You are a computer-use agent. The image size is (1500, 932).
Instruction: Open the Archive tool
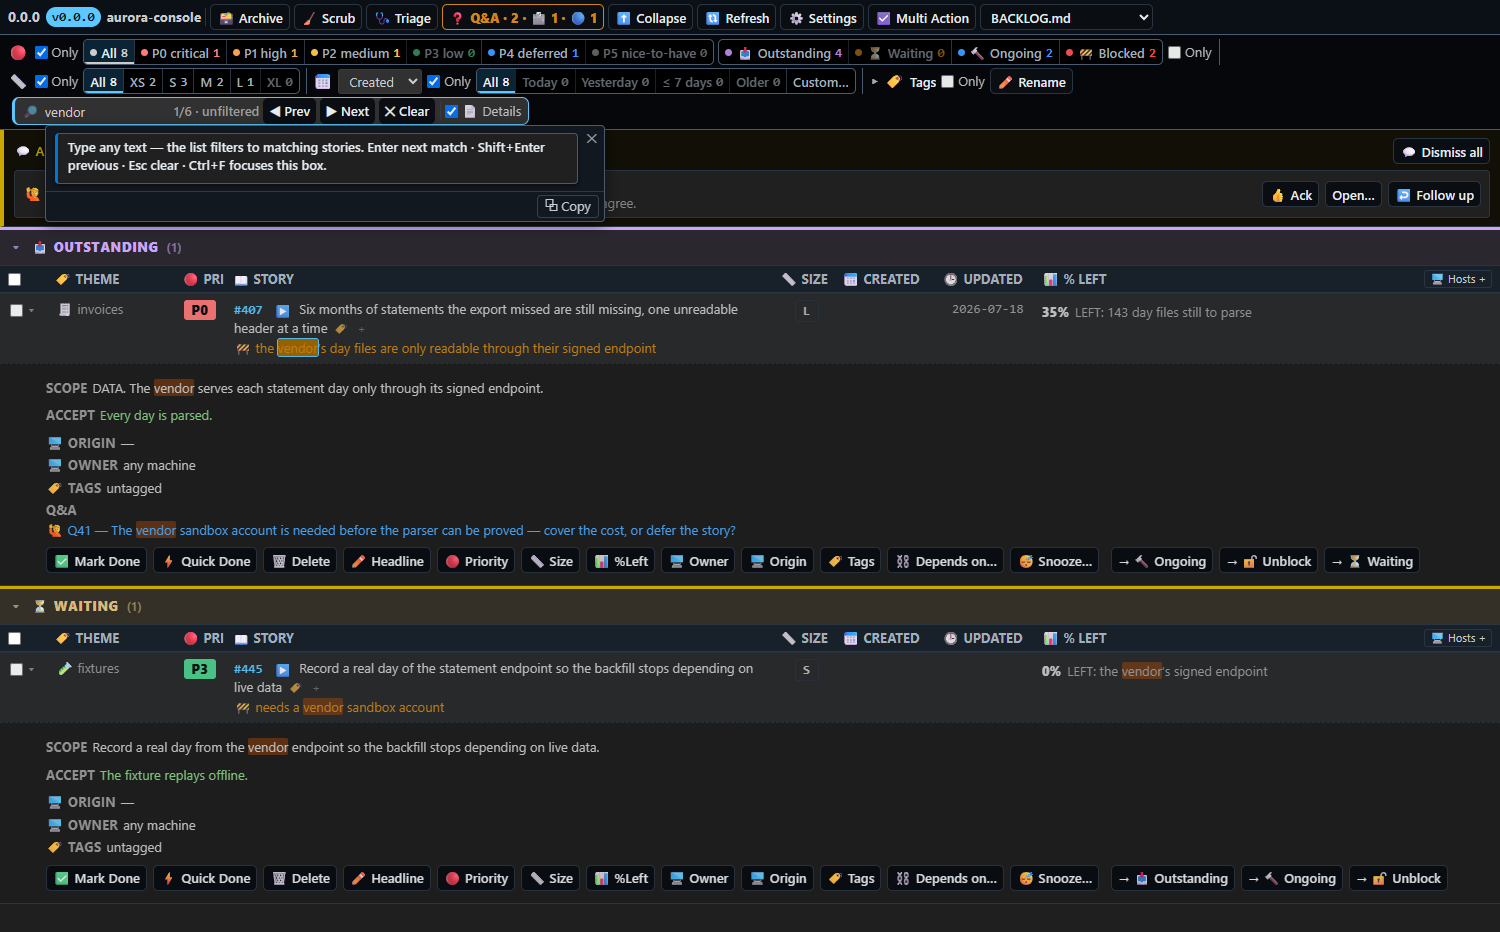click(x=250, y=18)
